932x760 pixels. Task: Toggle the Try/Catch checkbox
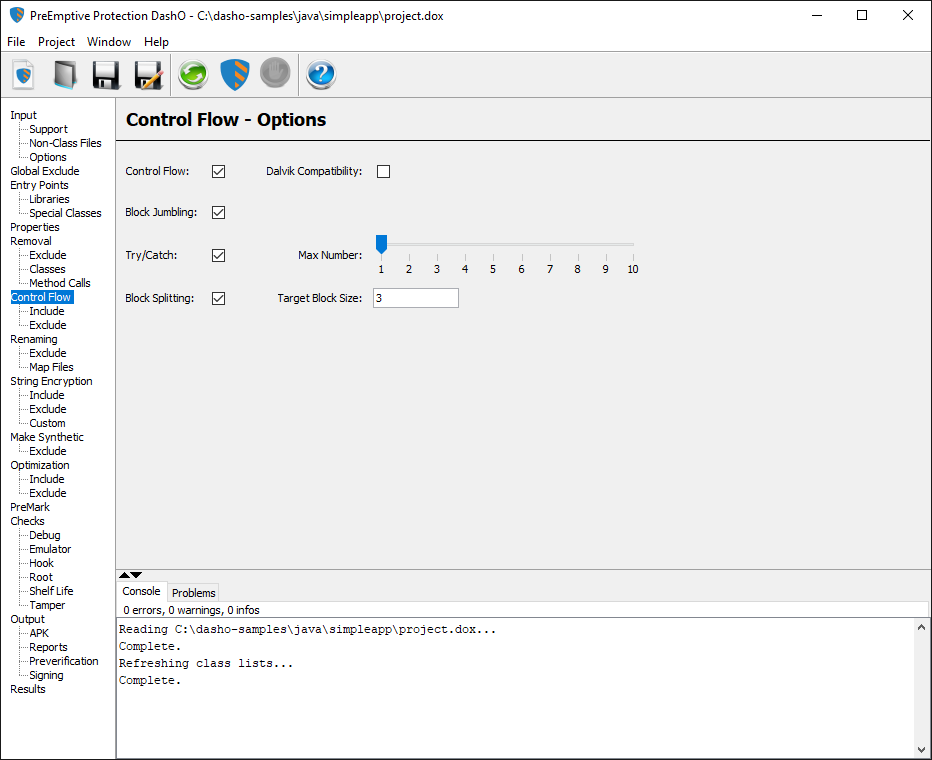pyautogui.click(x=218, y=255)
